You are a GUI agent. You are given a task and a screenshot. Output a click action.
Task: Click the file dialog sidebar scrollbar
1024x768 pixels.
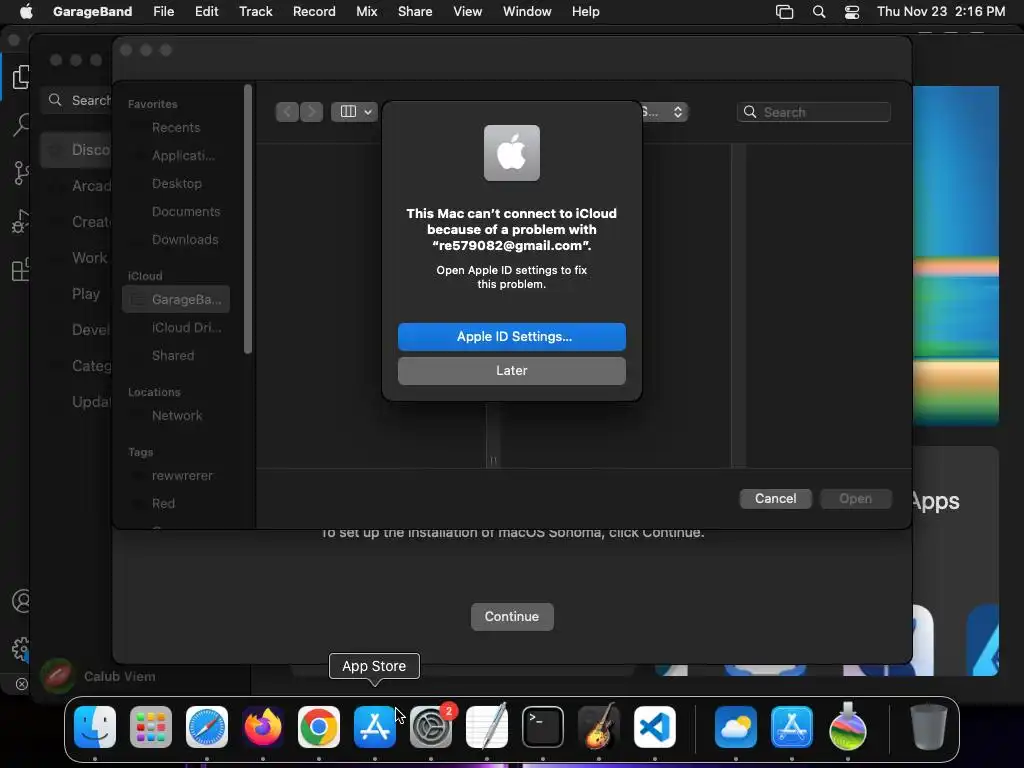(x=248, y=219)
